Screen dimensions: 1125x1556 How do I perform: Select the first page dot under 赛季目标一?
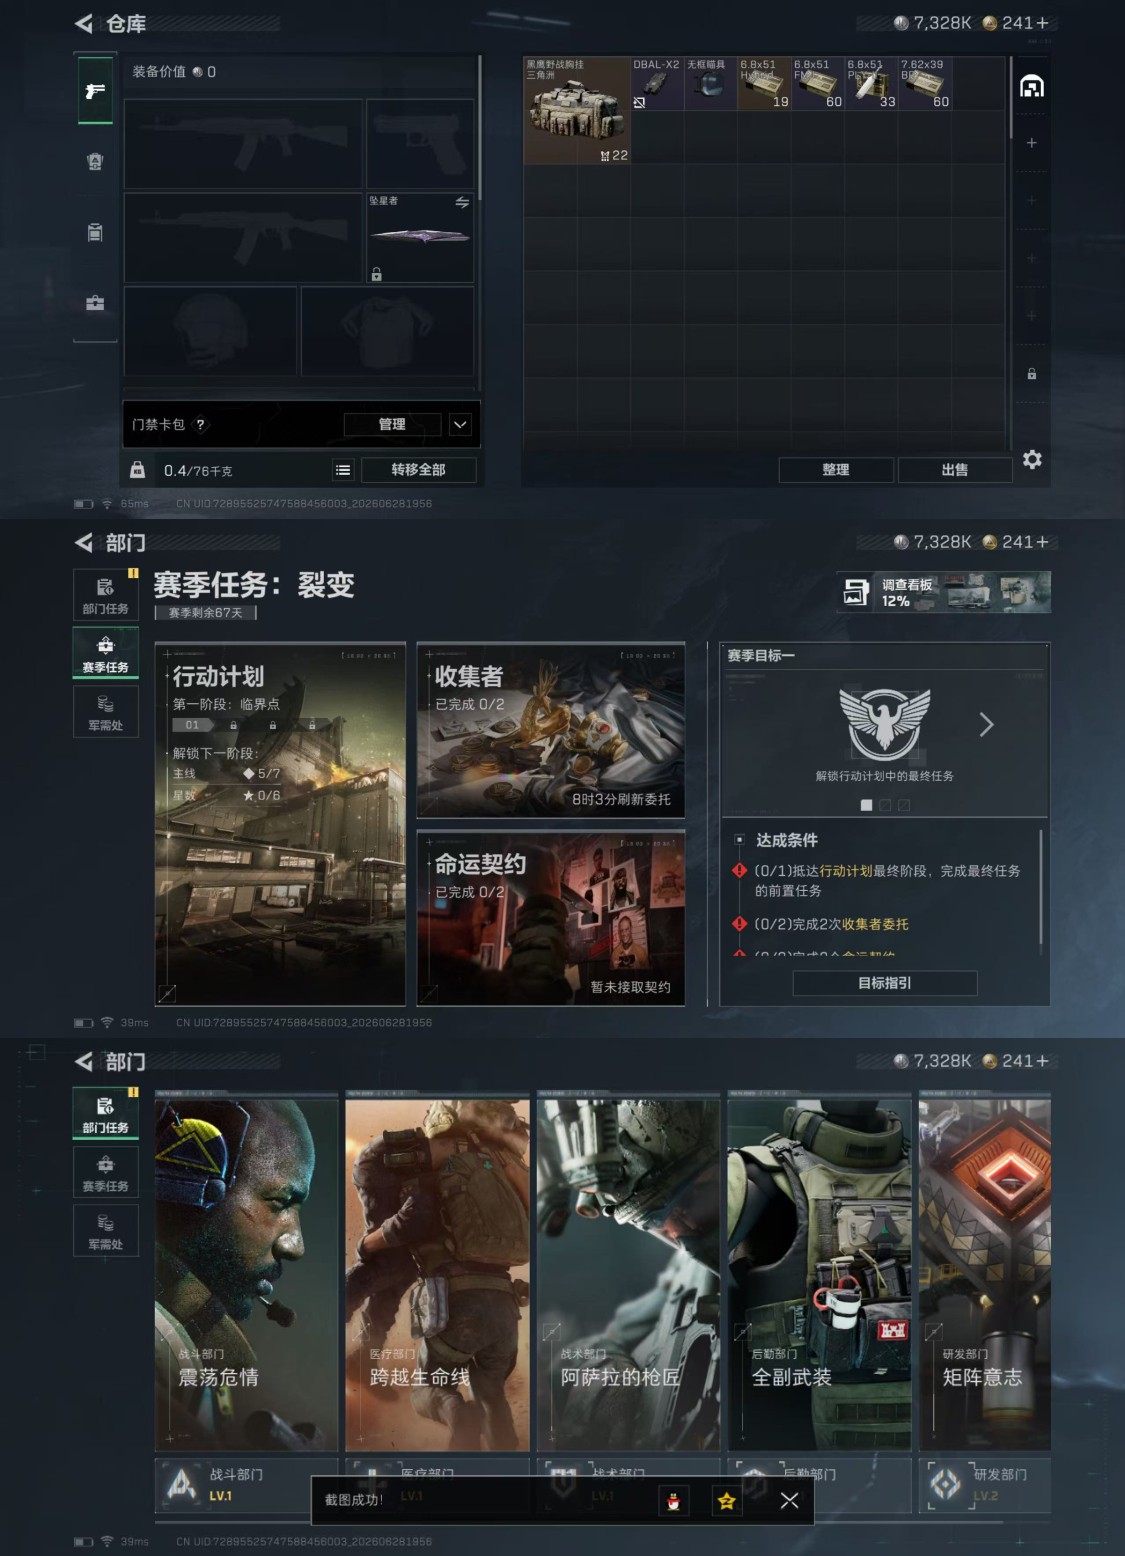[x=867, y=805]
